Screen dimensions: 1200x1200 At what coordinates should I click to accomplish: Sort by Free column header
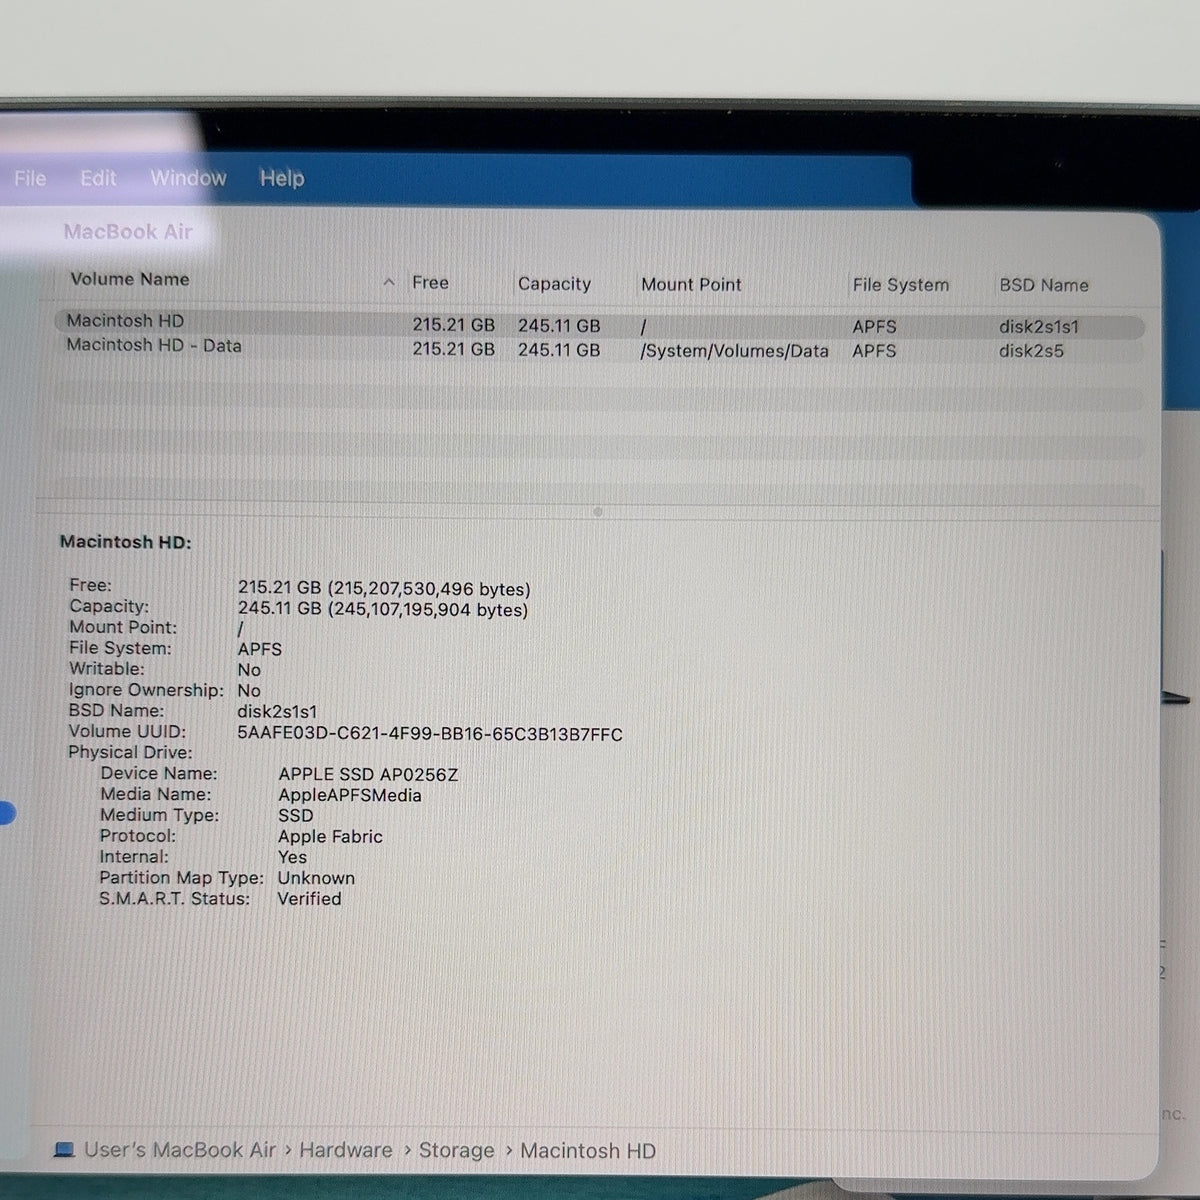click(x=430, y=283)
